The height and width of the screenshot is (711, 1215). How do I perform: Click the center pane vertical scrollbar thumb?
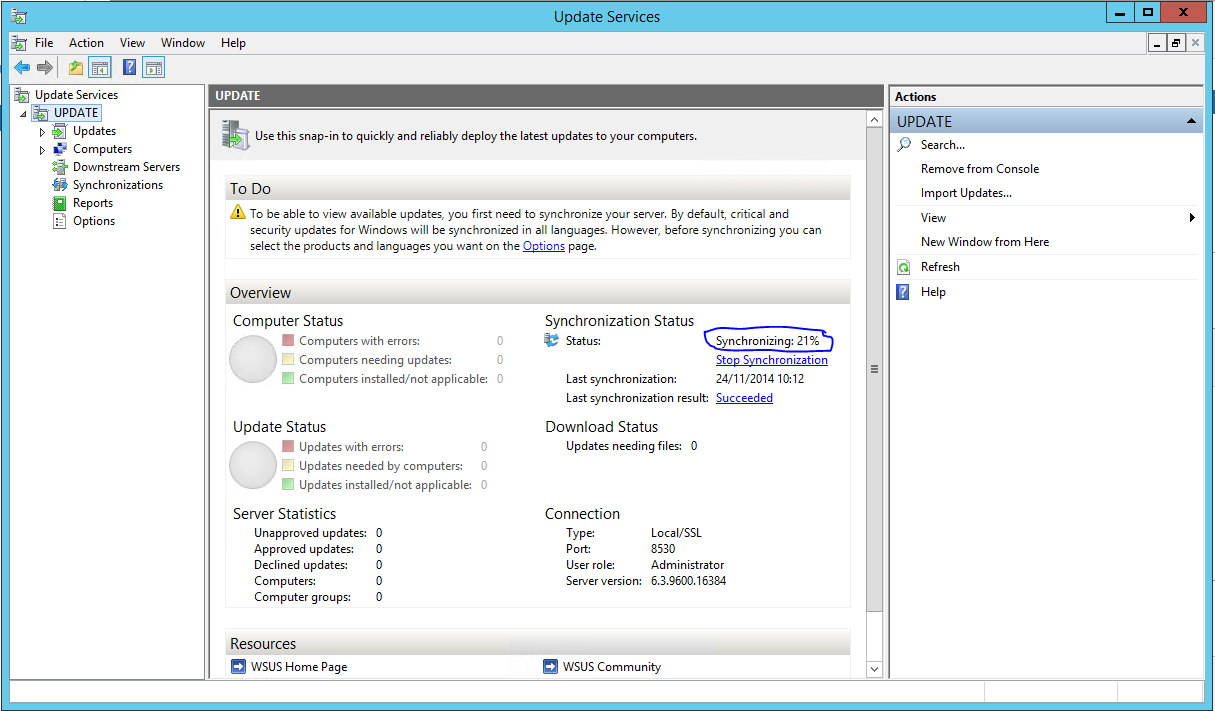click(x=874, y=369)
